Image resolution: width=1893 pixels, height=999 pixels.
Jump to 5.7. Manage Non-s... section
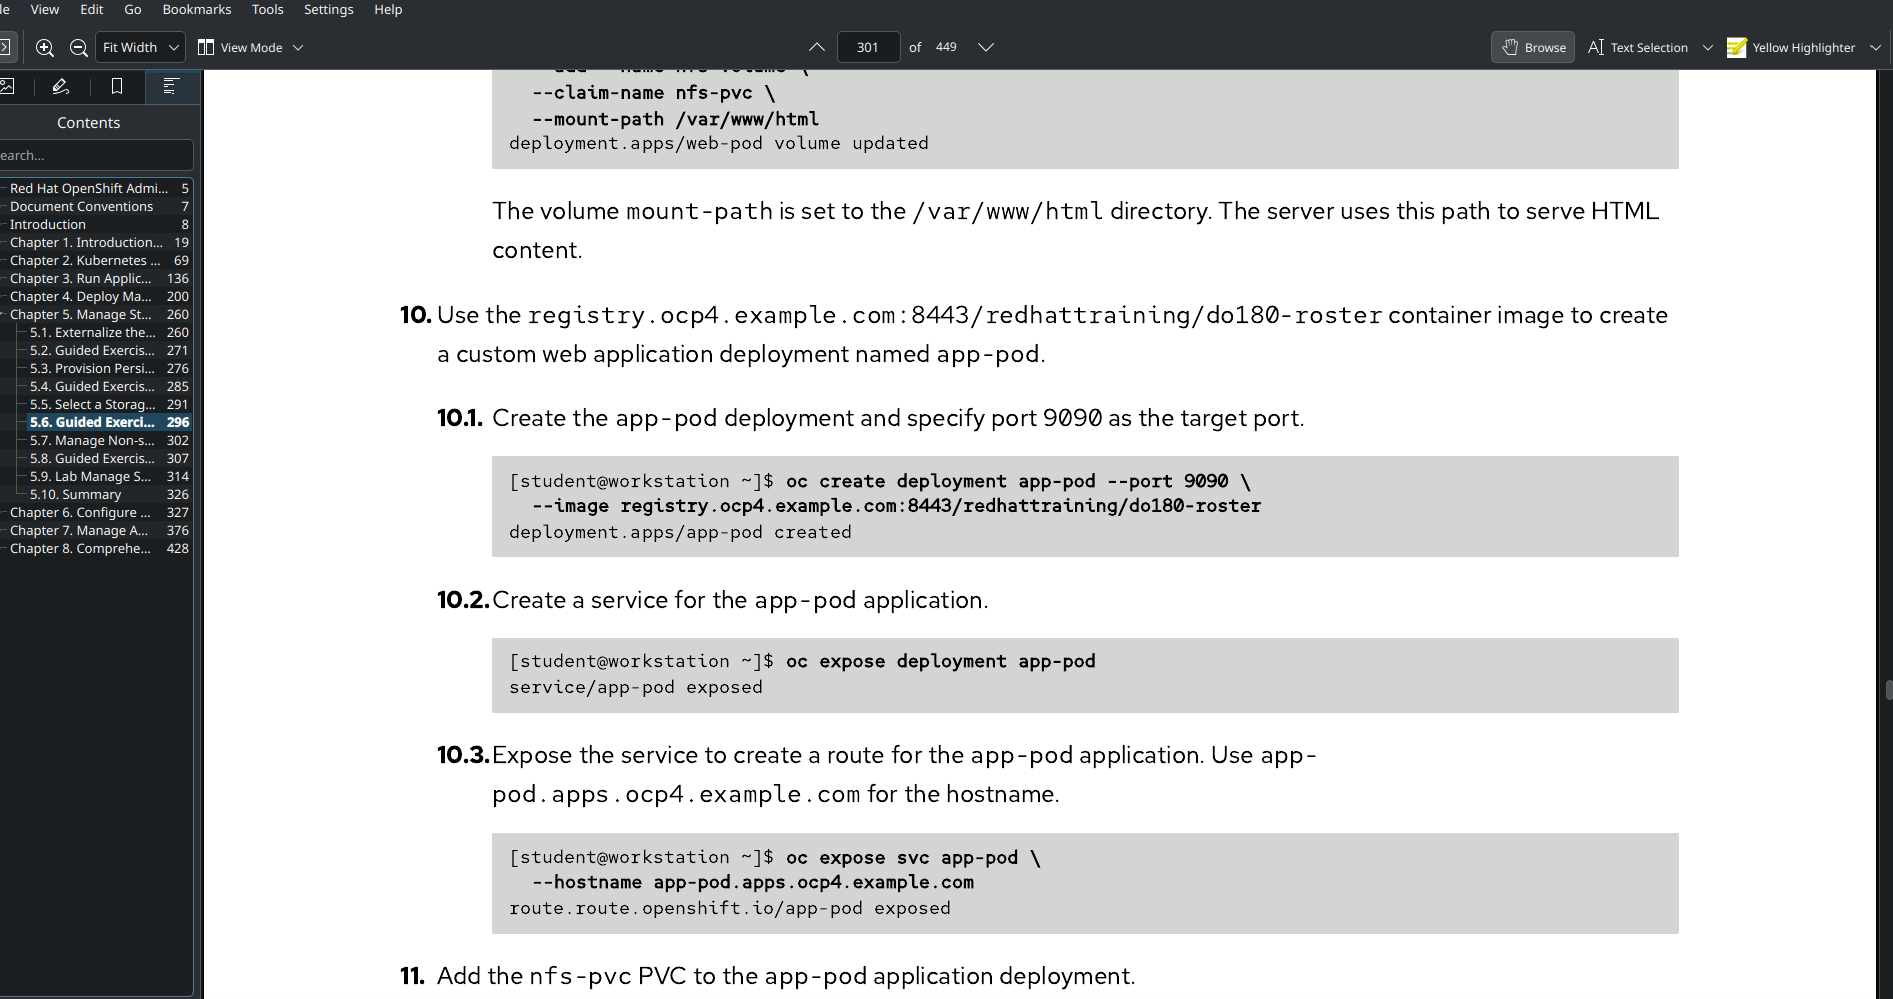pos(92,440)
